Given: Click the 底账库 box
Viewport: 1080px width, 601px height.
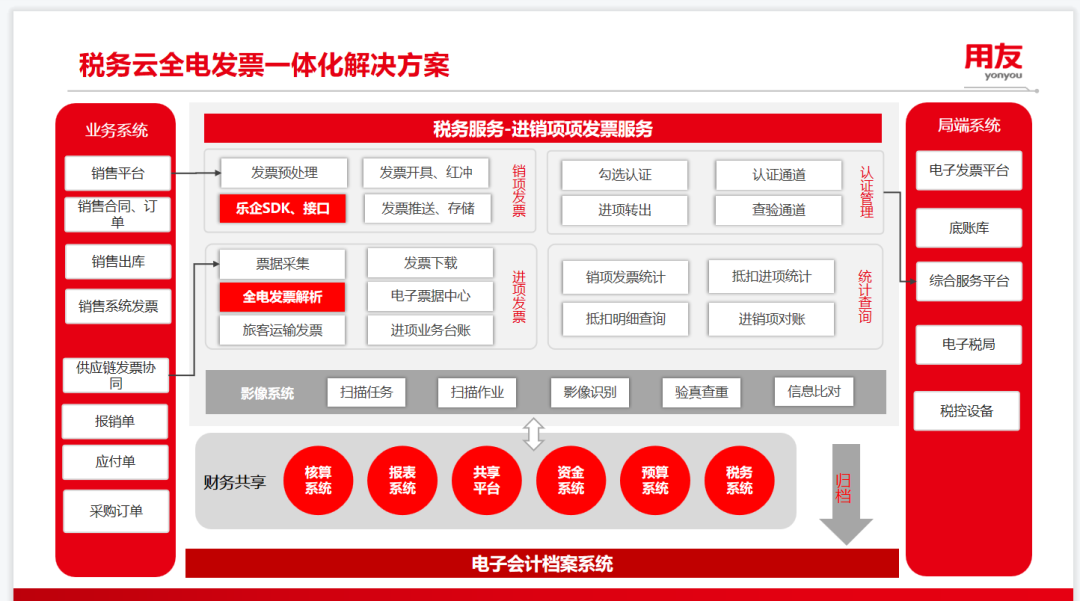Looking at the screenshot, I should pos(968,228).
